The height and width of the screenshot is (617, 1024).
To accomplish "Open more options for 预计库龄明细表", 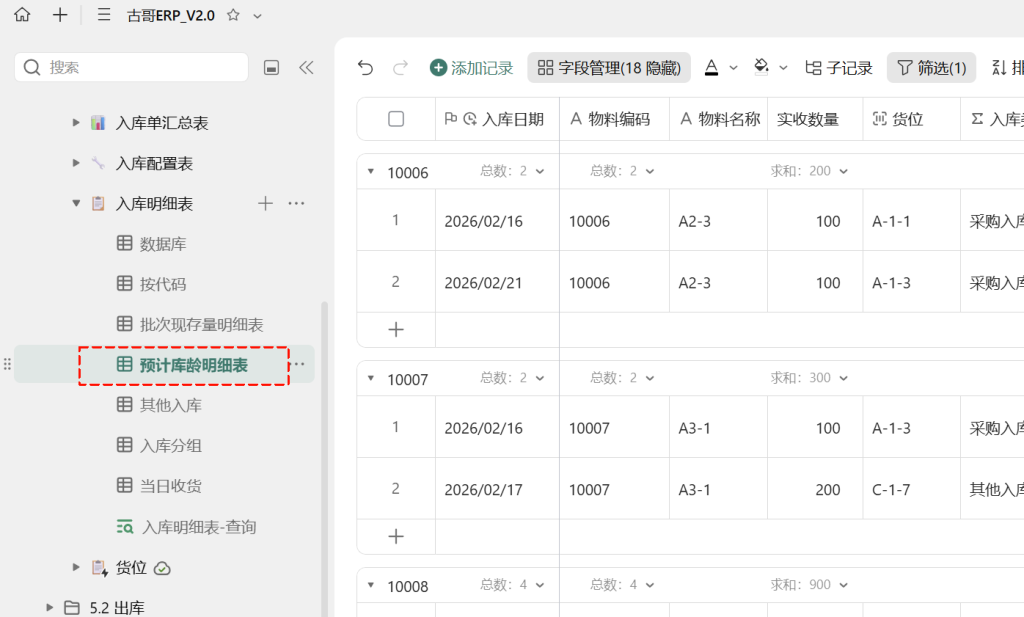I will [299, 364].
